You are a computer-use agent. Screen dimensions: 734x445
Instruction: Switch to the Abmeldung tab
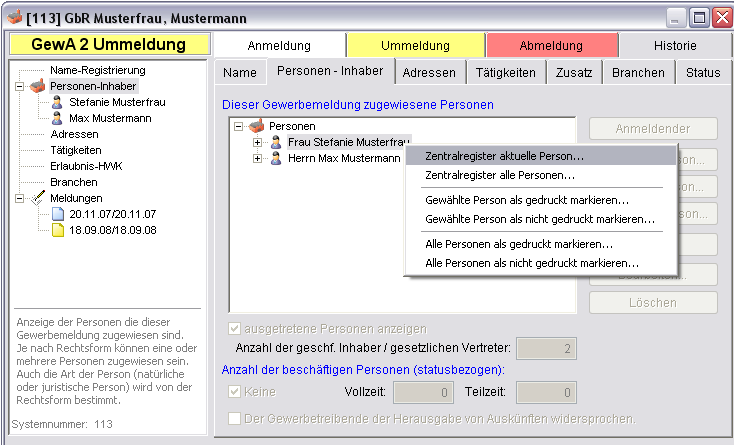(x=550, y=46)
